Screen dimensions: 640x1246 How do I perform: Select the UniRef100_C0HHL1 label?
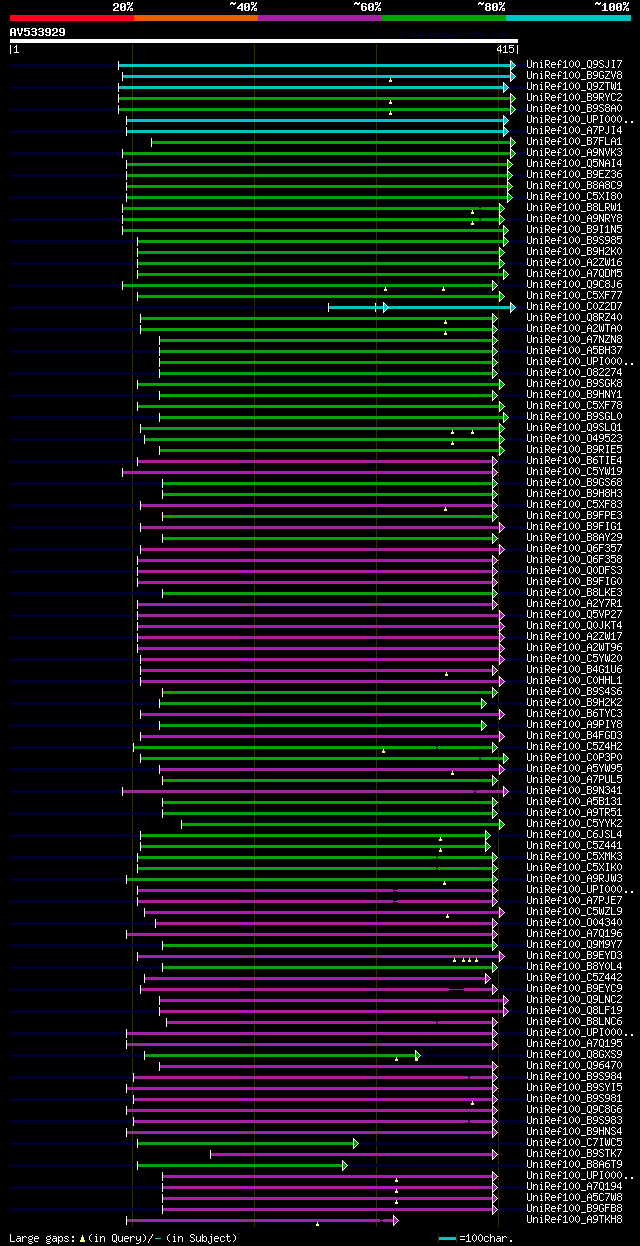(x=574, y=680)
